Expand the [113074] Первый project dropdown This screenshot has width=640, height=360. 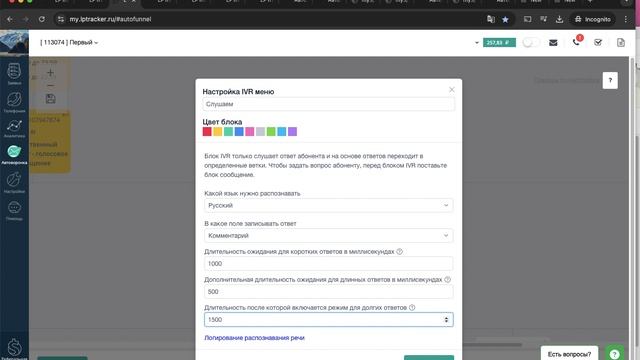pyautogui.click(x=69, y=42)
